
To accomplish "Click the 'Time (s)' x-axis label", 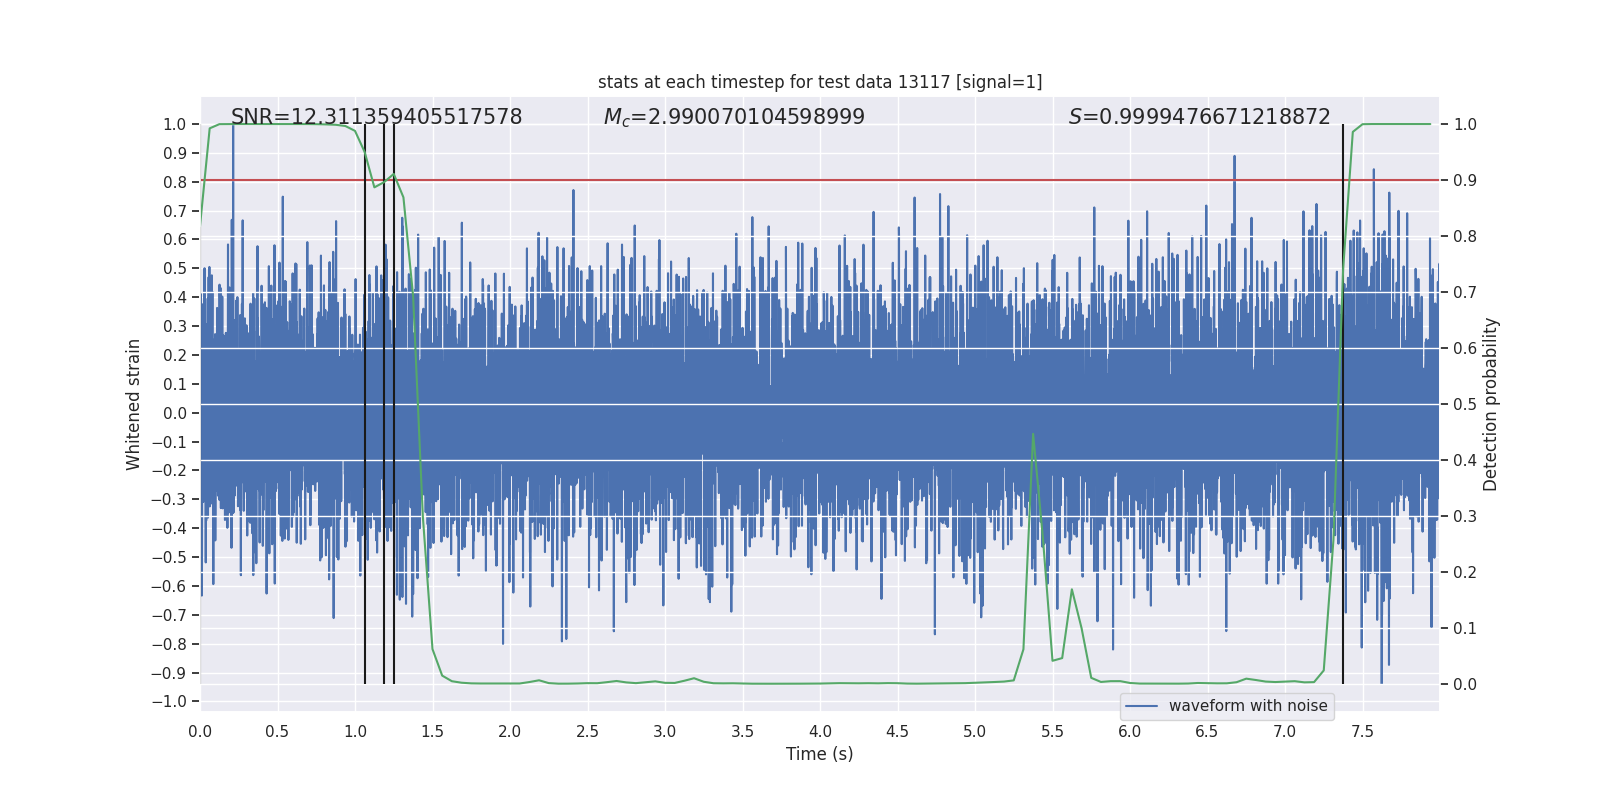I will 819,754.
